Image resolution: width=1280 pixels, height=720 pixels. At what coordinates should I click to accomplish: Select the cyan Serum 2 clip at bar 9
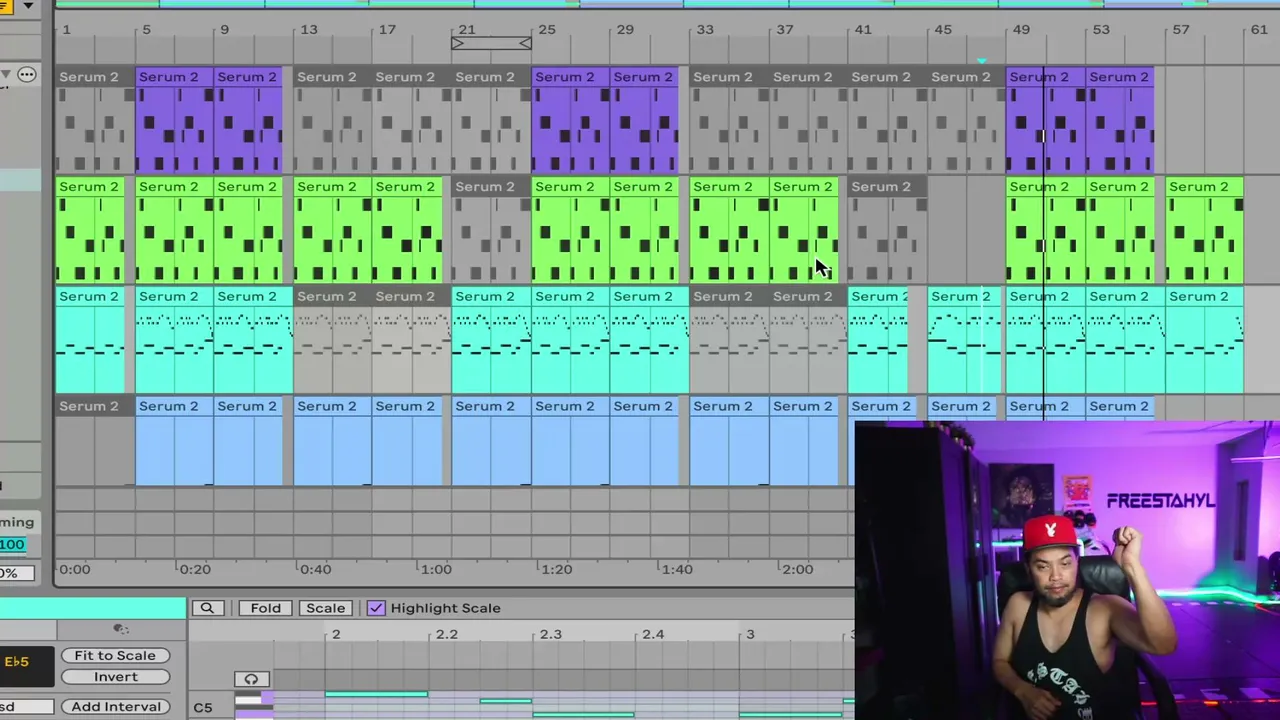253,340
